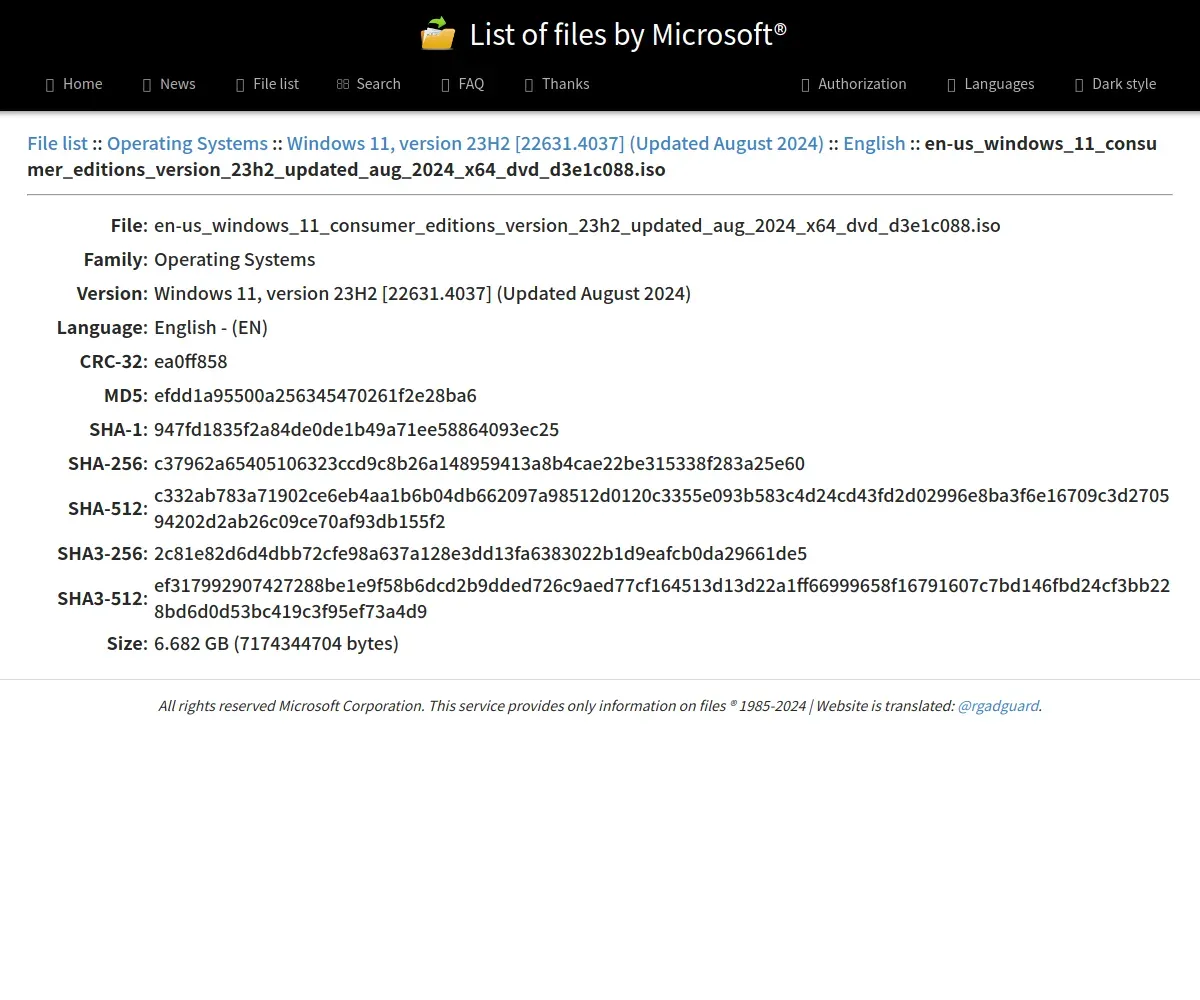Click Size value '6.682 GB'
1200x1000 pixels.
[x=276, y=644]
